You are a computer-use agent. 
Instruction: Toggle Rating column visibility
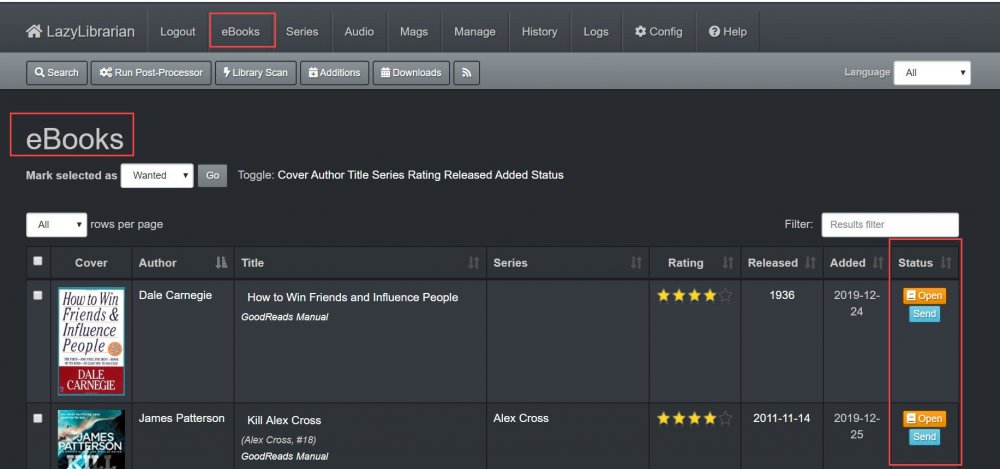425,175
